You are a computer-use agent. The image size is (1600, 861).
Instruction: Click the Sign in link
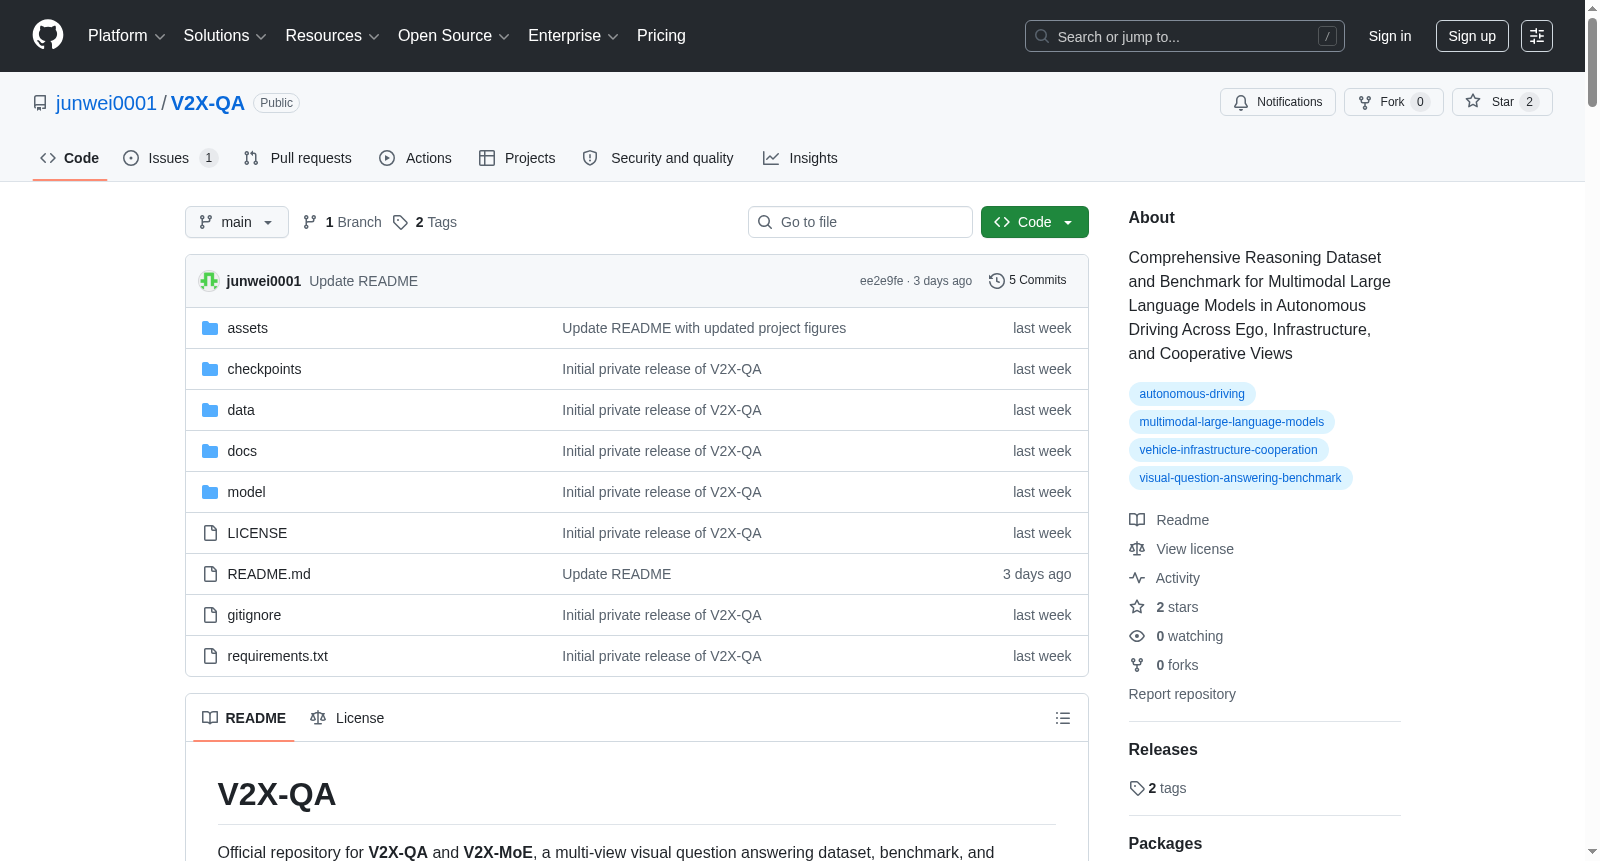[x=1390, y=36]
